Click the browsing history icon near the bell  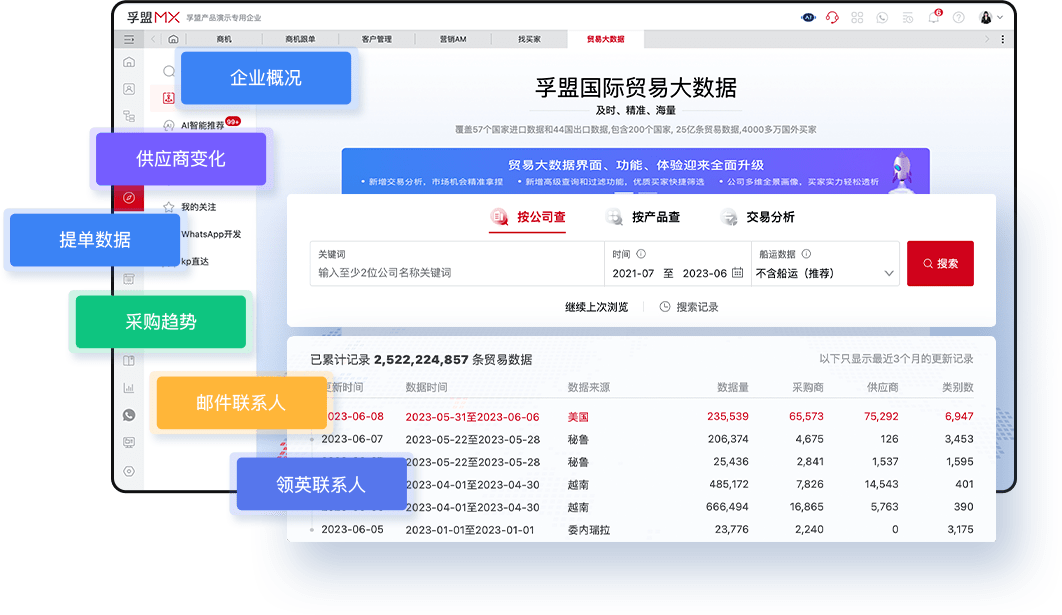pos(908,17)
